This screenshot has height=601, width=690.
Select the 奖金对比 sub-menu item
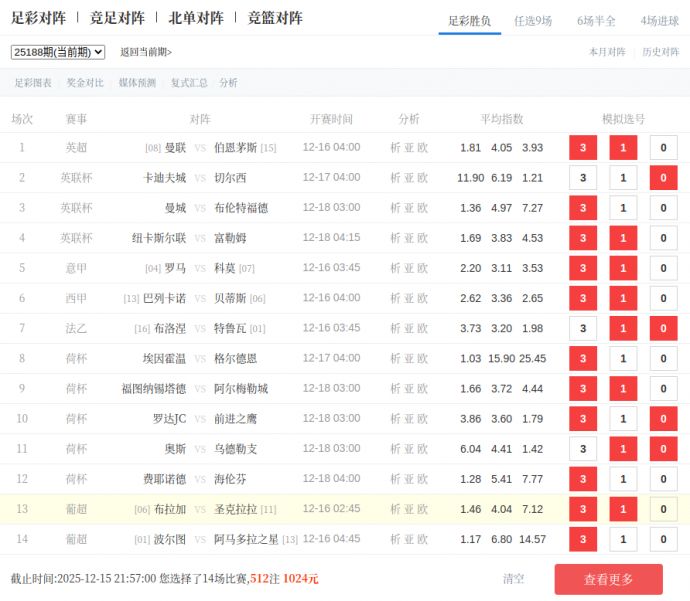point(85,83)
